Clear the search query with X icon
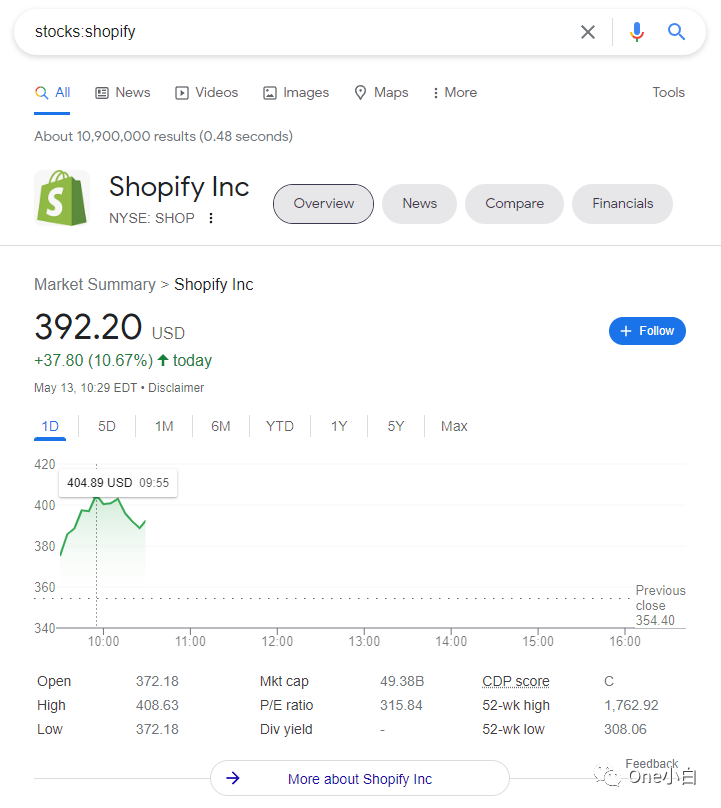Image resolution: width=721 pixels, height=808 pixels. pyautogui.click(x=588, y=32)
